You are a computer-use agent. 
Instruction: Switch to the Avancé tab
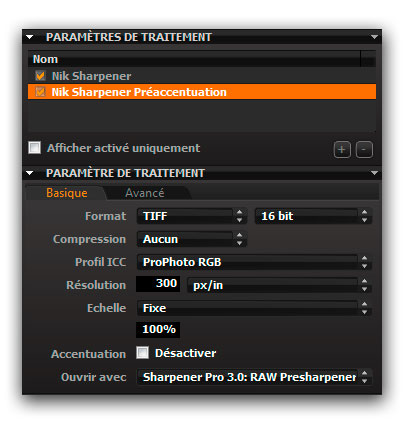point(145,193)
